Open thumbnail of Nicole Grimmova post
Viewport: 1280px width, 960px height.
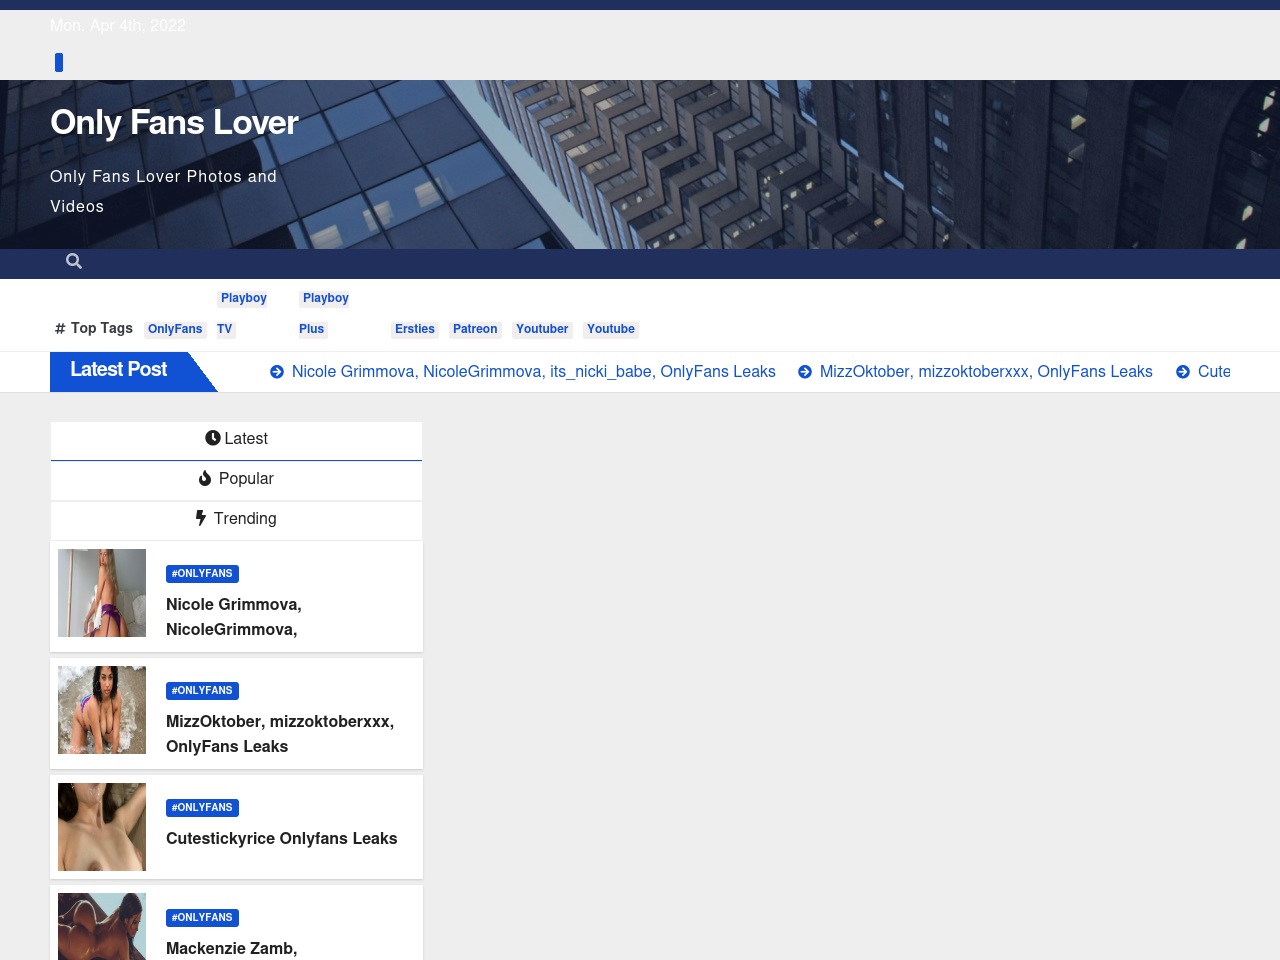pyautogui.click(x=102, y=593)
